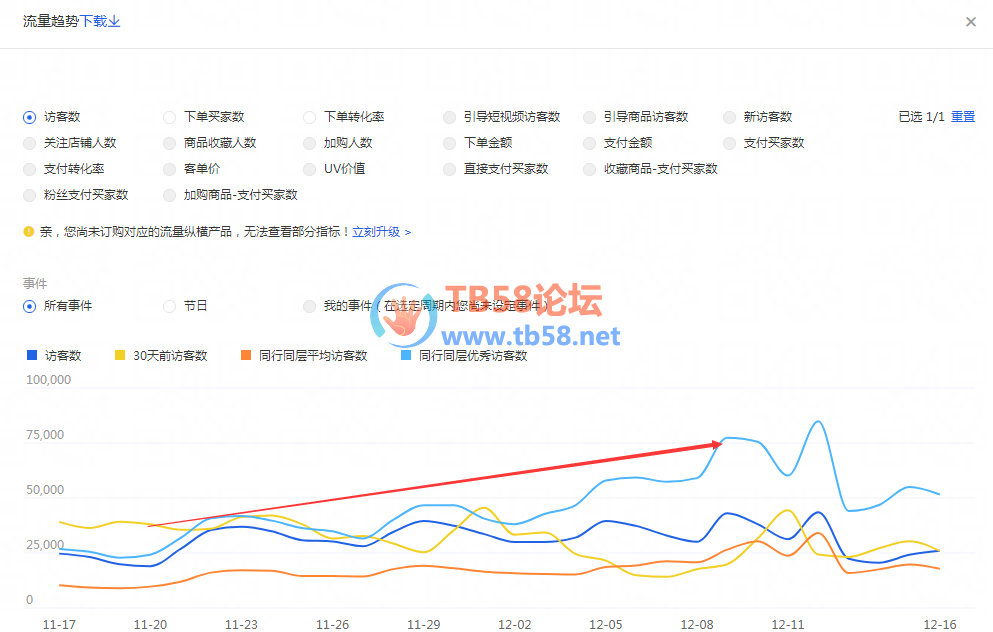
Task: Choose the 我的事件 event option
Action: [310, 306]
